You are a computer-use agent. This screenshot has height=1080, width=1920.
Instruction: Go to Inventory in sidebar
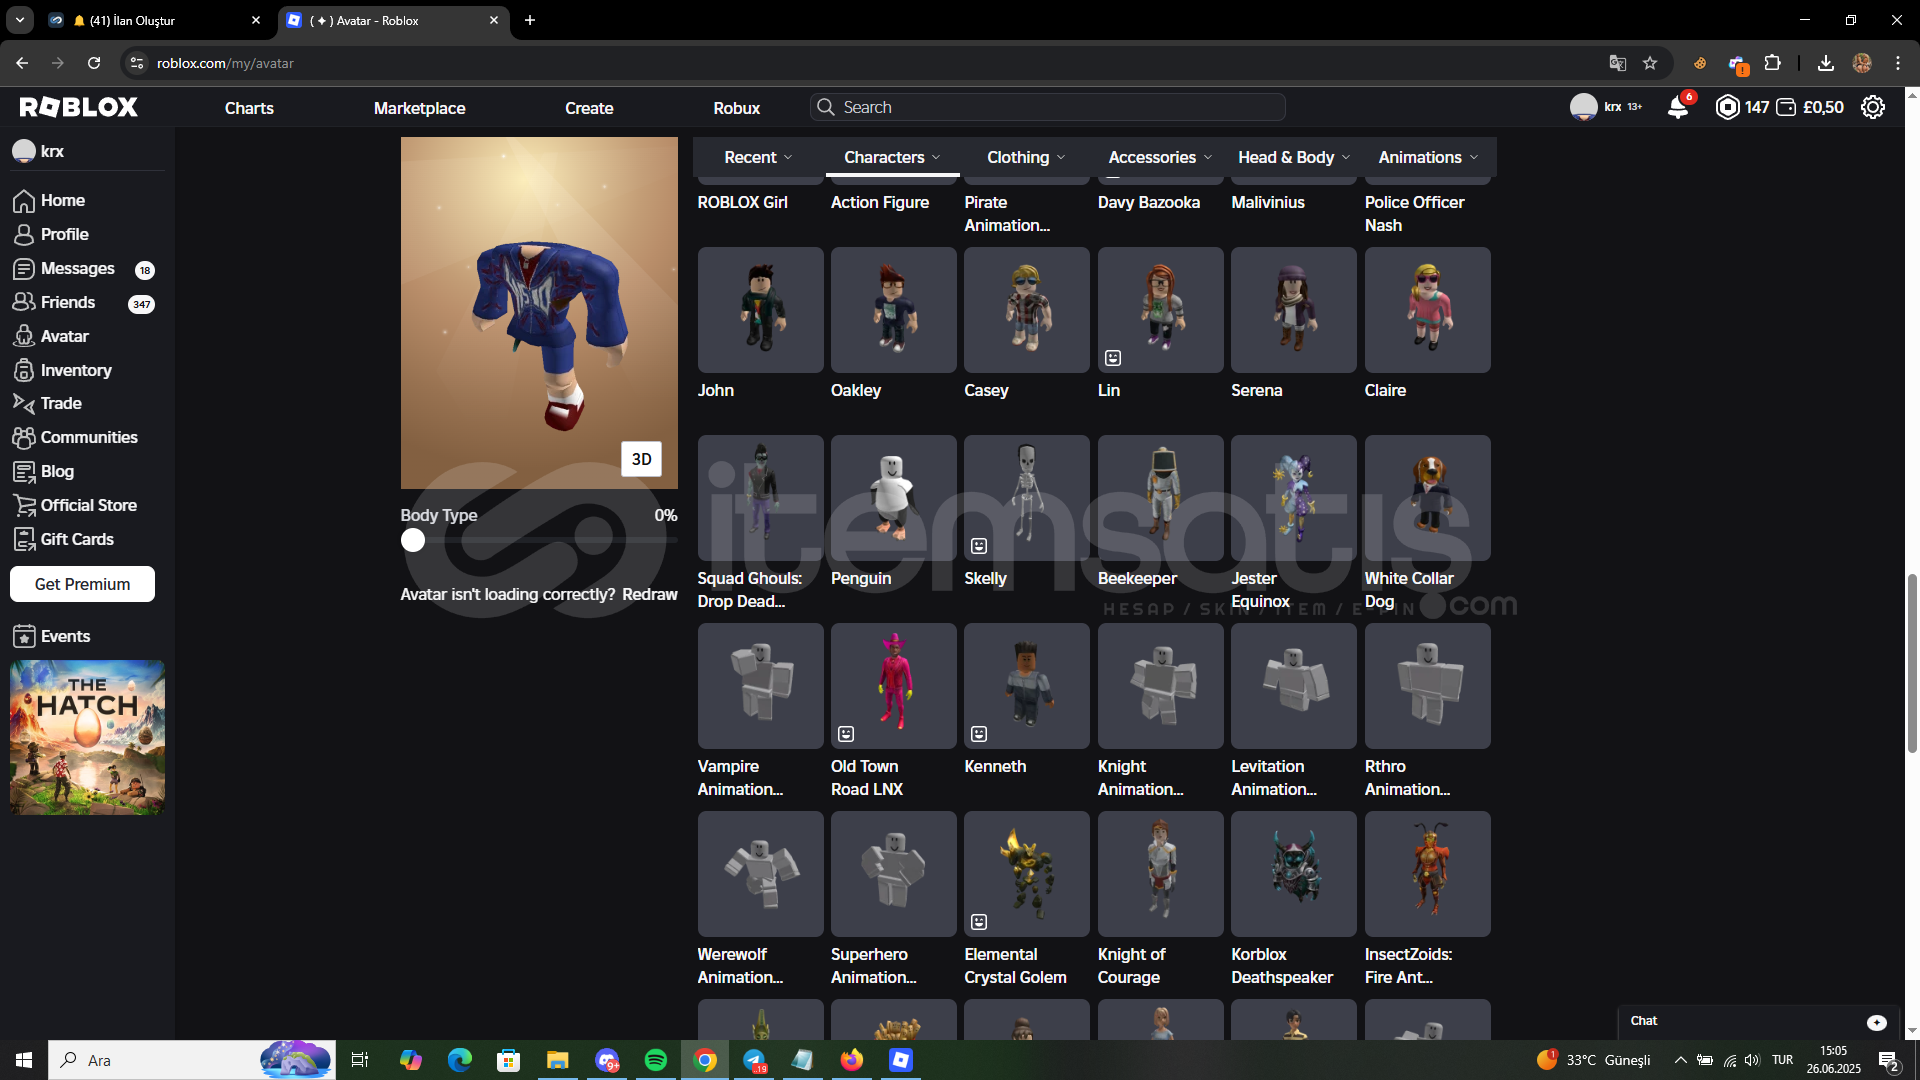click(62, 371)
